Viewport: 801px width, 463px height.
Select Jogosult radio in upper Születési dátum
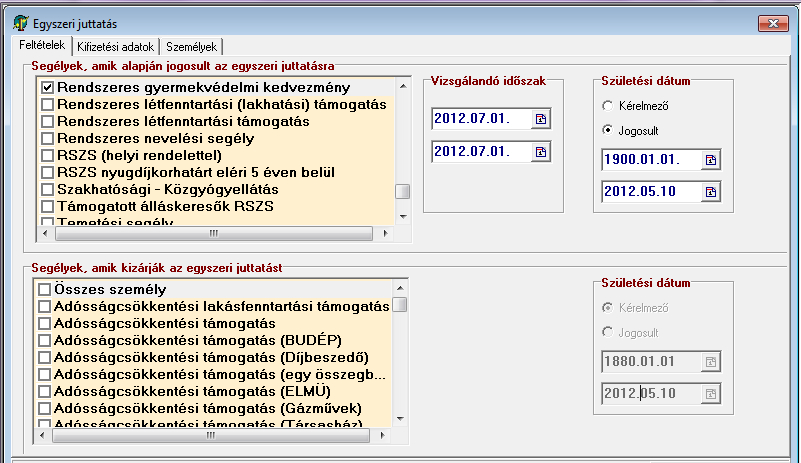607,130
